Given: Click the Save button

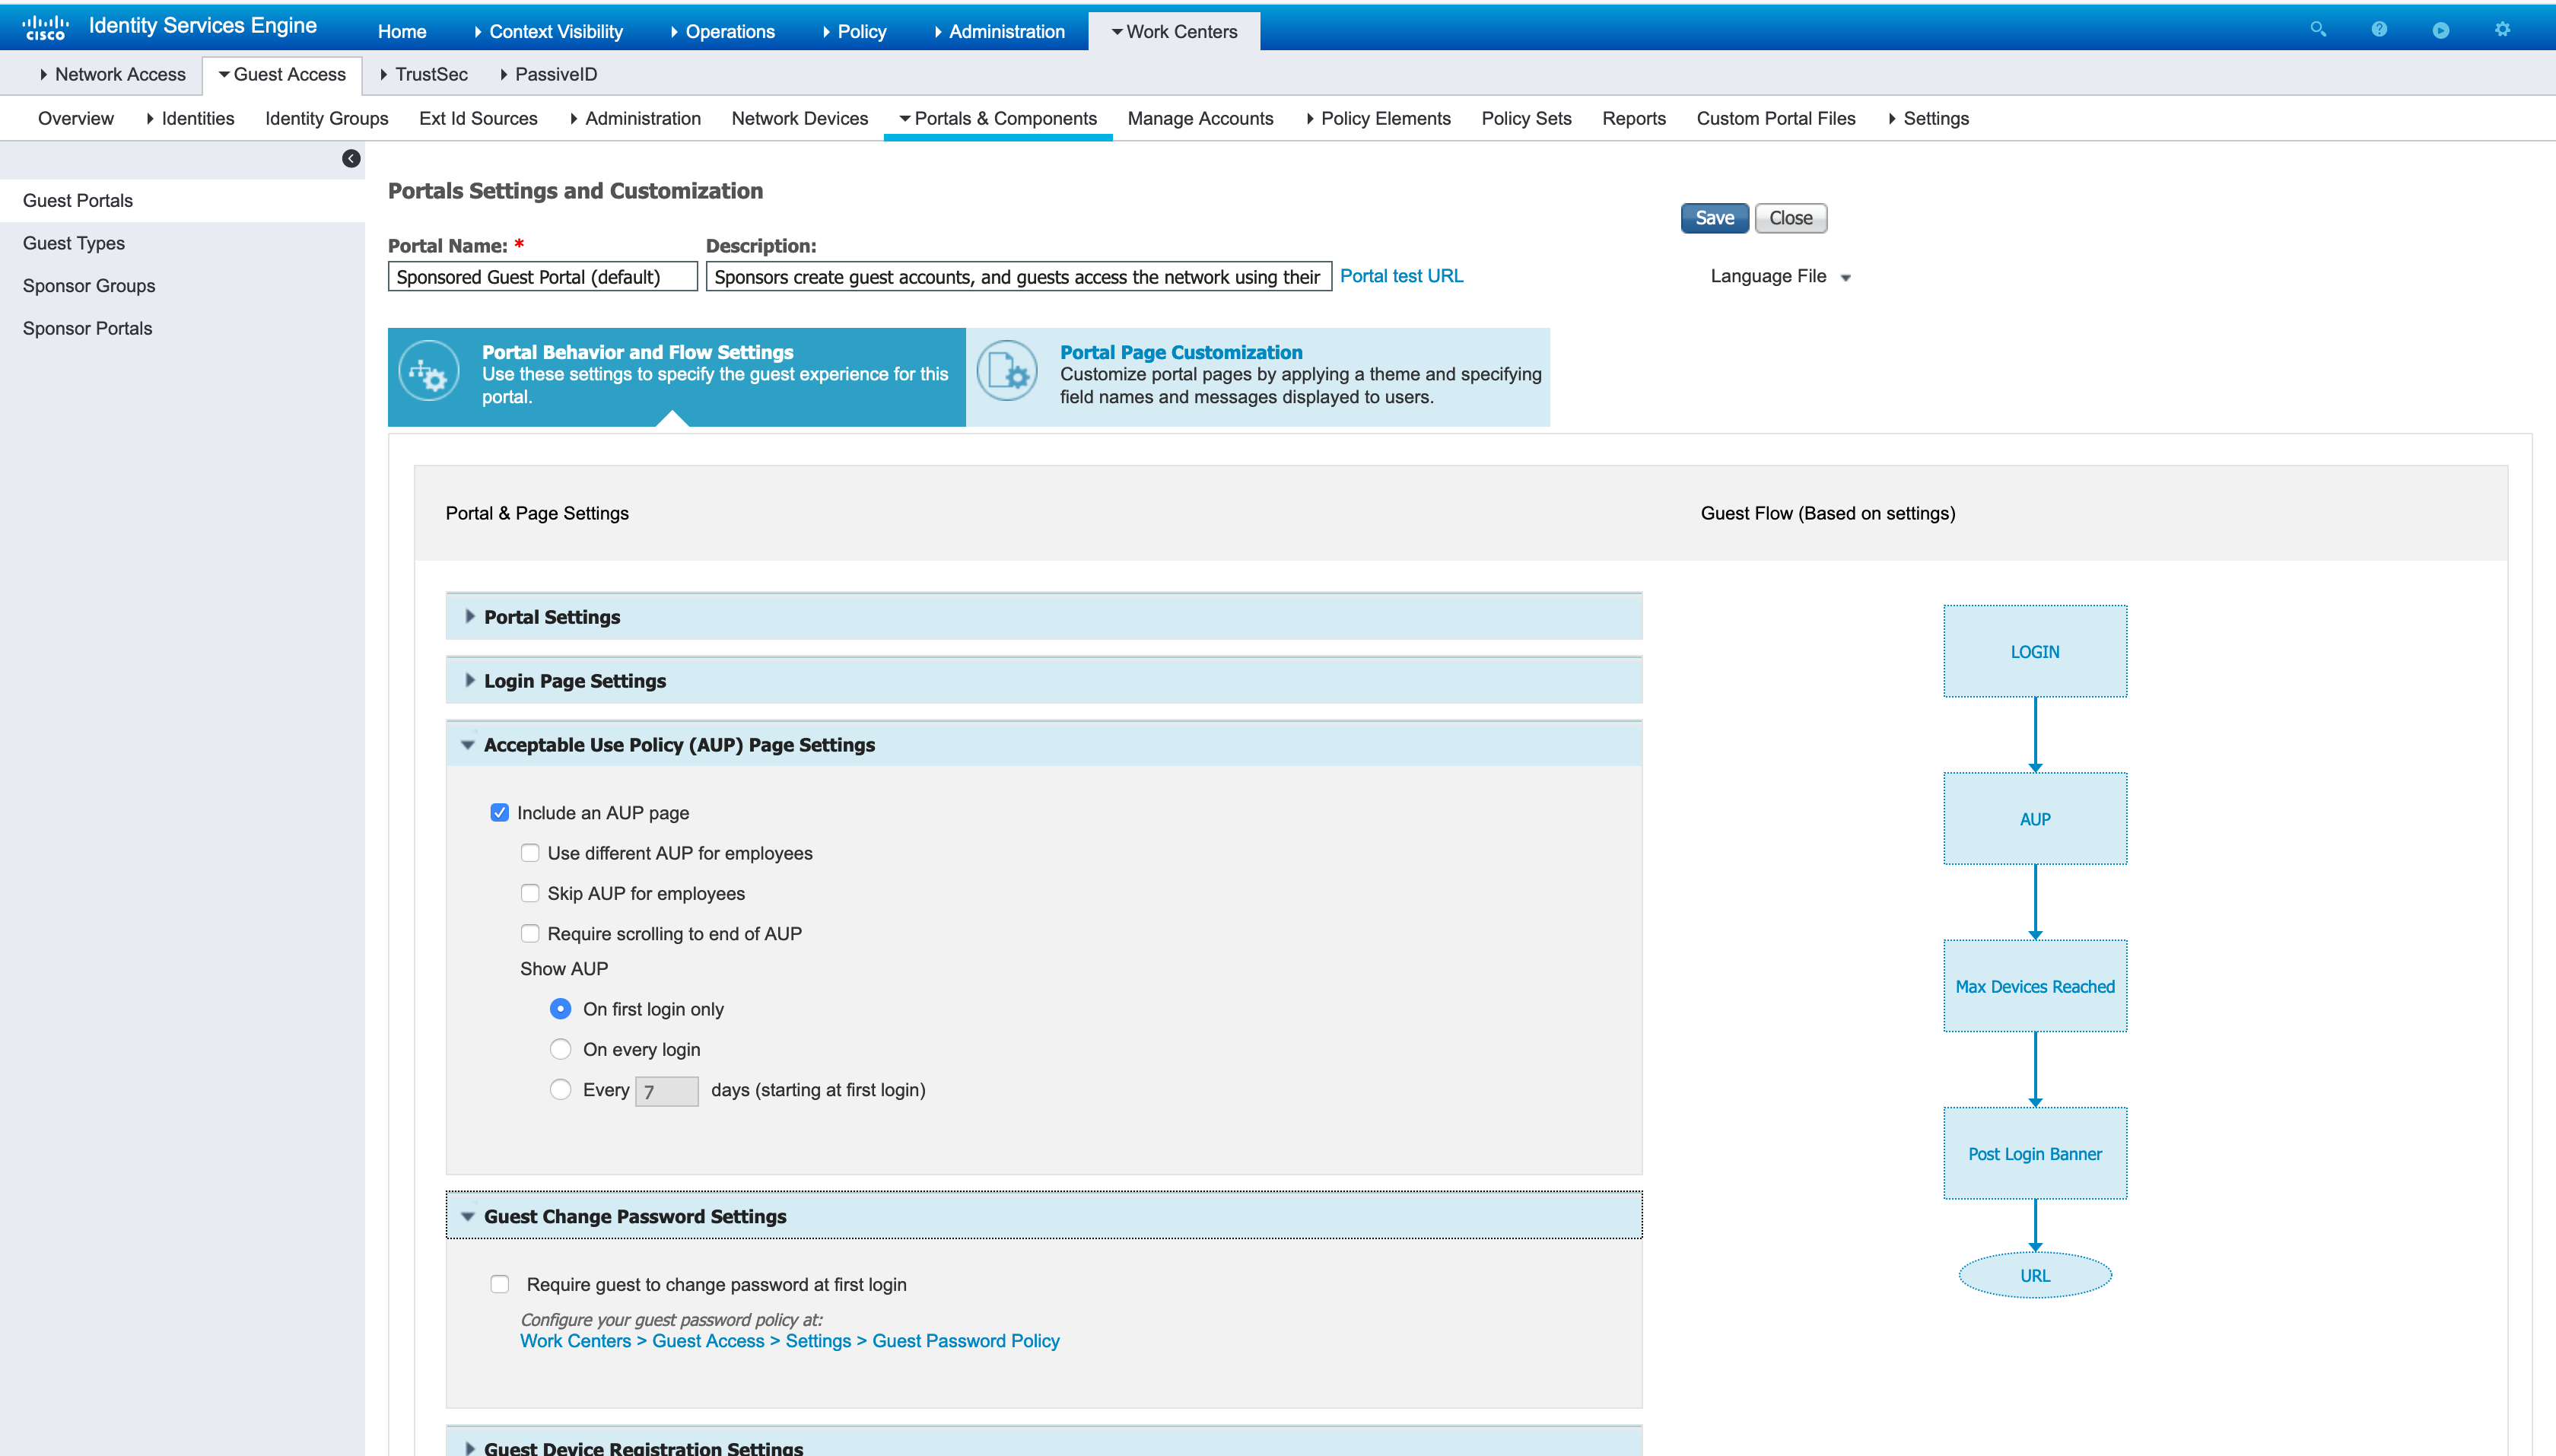Looking at the screenshot, I should click(1714, 218).
